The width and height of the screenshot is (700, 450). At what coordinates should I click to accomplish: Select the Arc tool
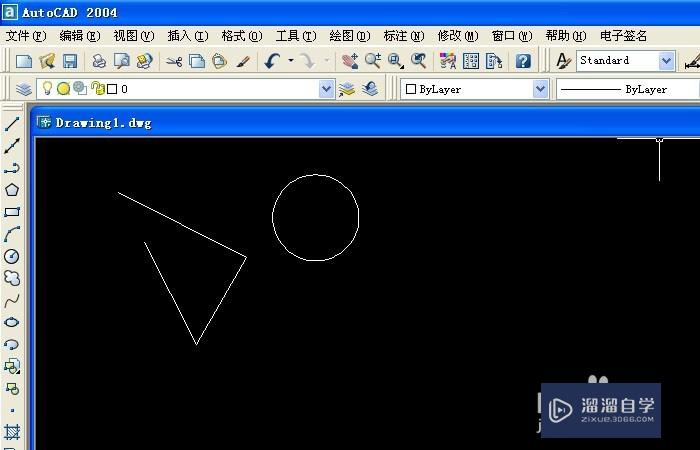[x=12, y=234]
